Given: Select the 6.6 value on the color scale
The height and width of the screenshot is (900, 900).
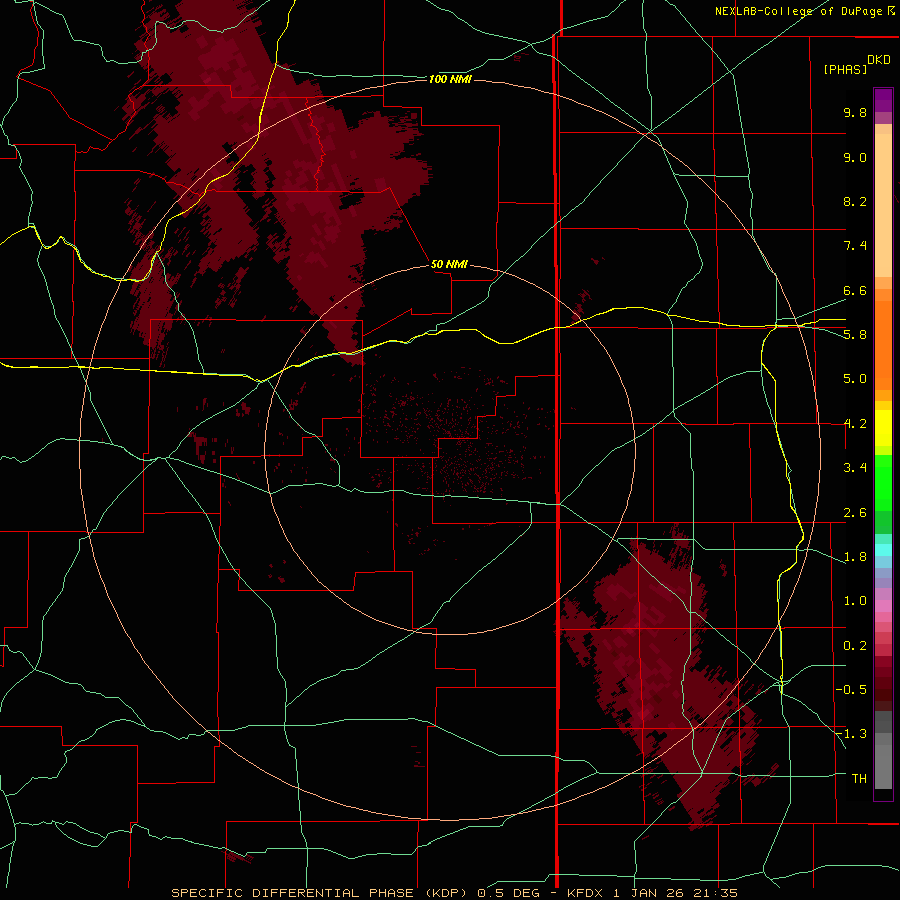Looking at the screenshot, I should [x=855, y=290].
